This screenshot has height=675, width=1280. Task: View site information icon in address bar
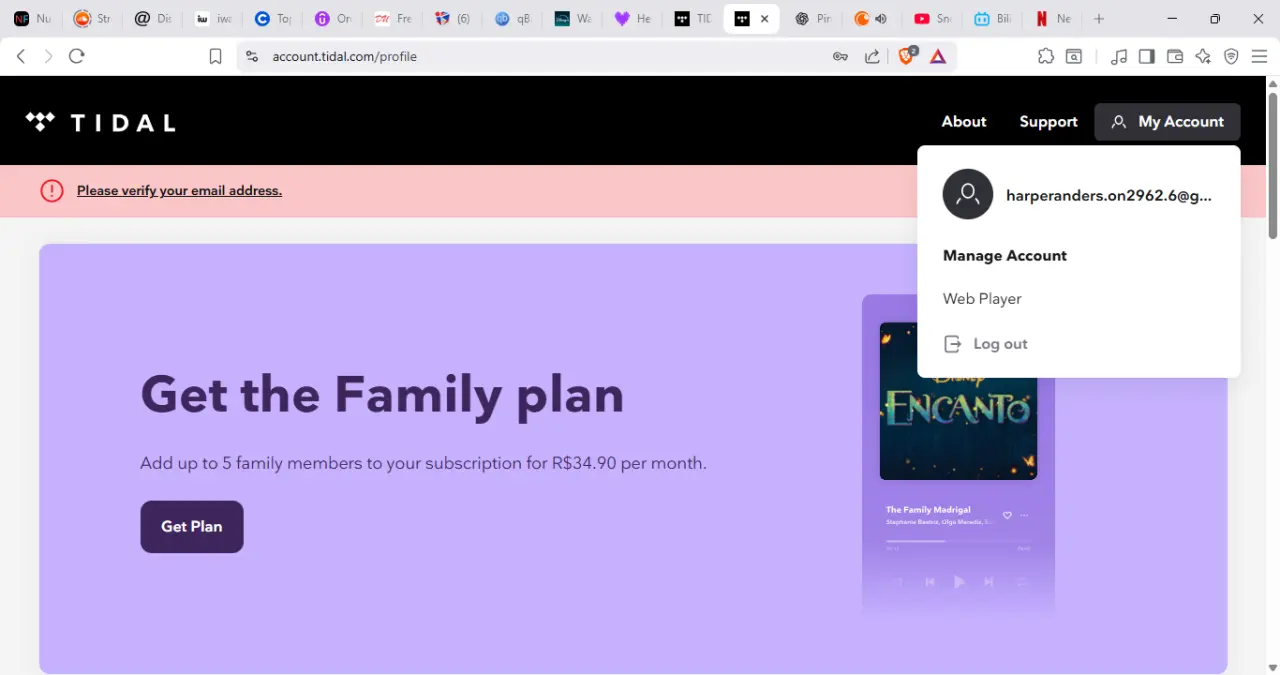[x=252, y=57]
